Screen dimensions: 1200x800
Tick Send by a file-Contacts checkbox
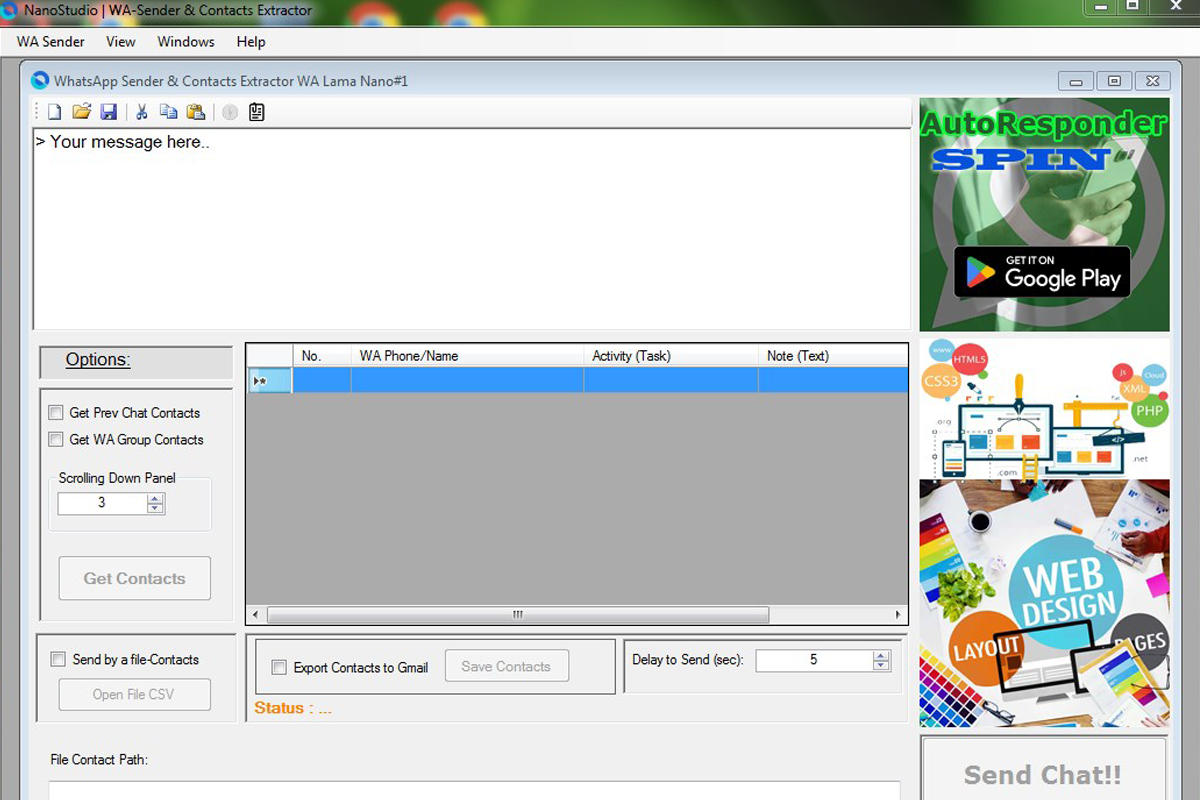58,660
